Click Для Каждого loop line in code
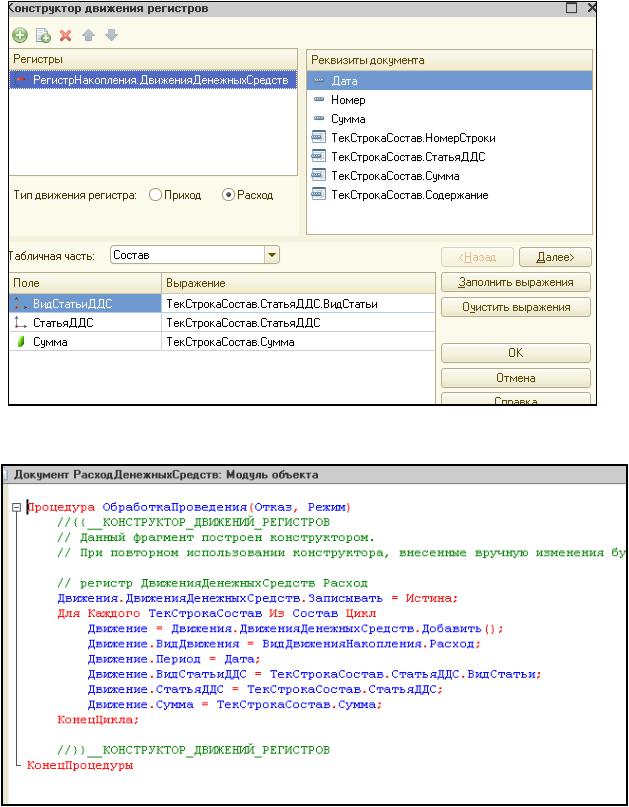This screenshot has width=629, height=807. (217, 613)
